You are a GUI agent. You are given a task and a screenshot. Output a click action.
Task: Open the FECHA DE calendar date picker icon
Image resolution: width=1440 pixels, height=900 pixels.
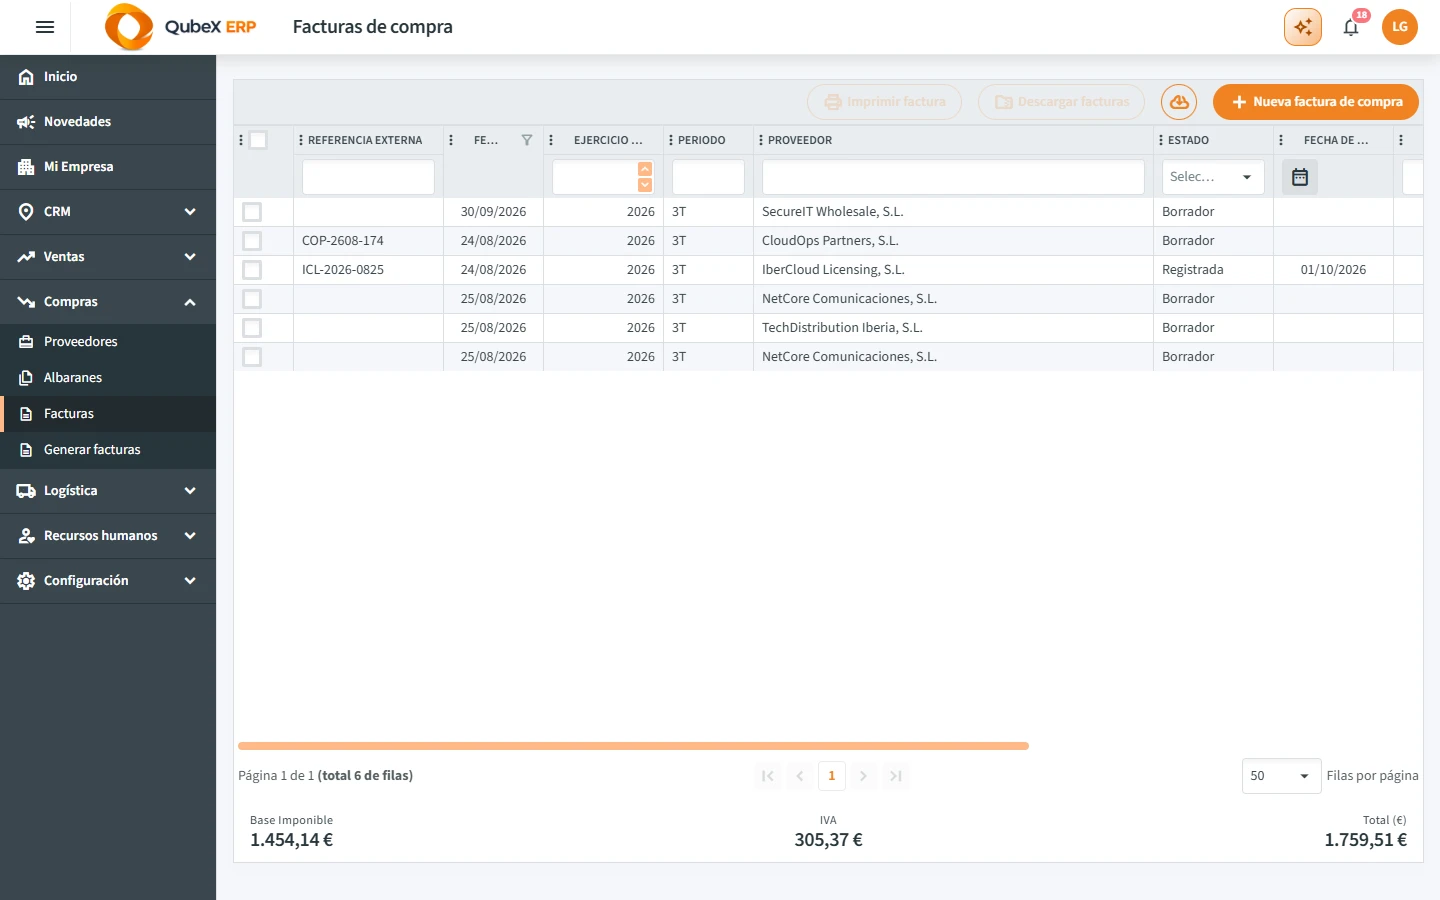[x=1300, y=177]
